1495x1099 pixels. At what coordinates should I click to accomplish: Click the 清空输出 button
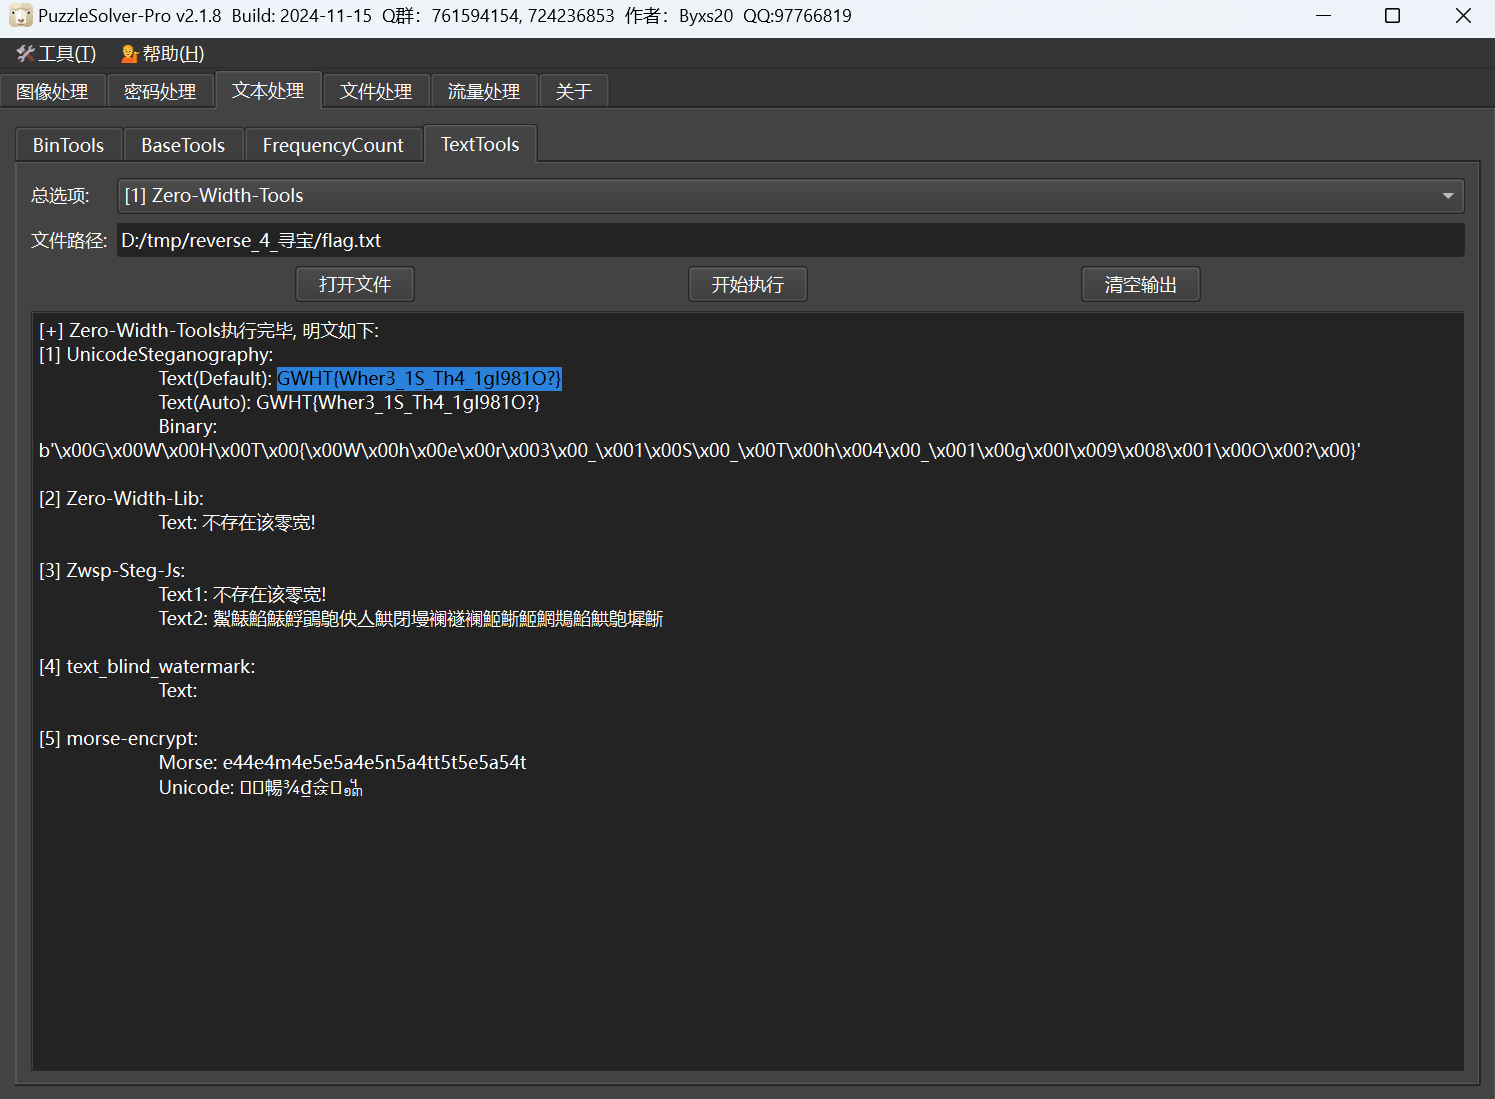pos(1141,284)
